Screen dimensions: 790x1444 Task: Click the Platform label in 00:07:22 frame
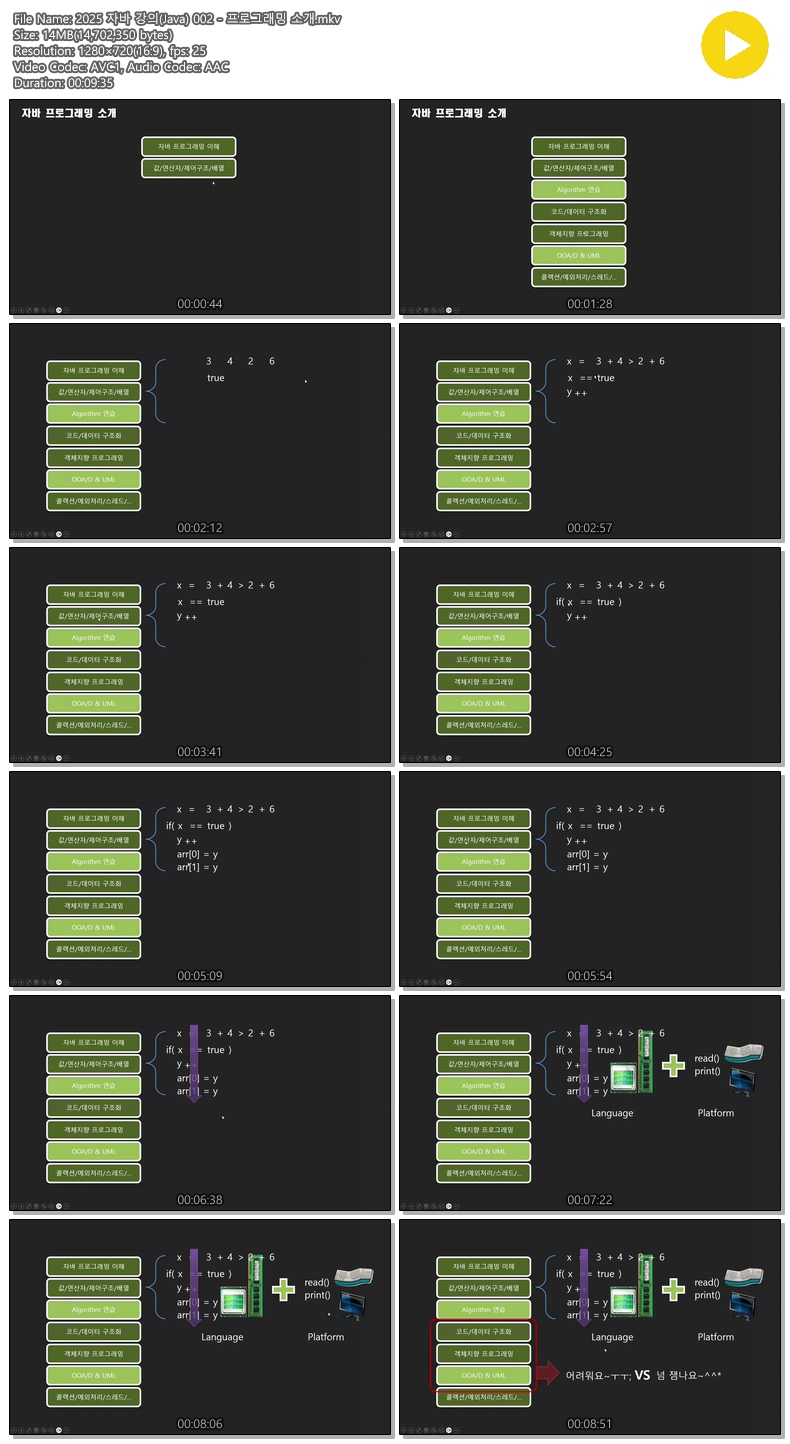click(716, 1113)
